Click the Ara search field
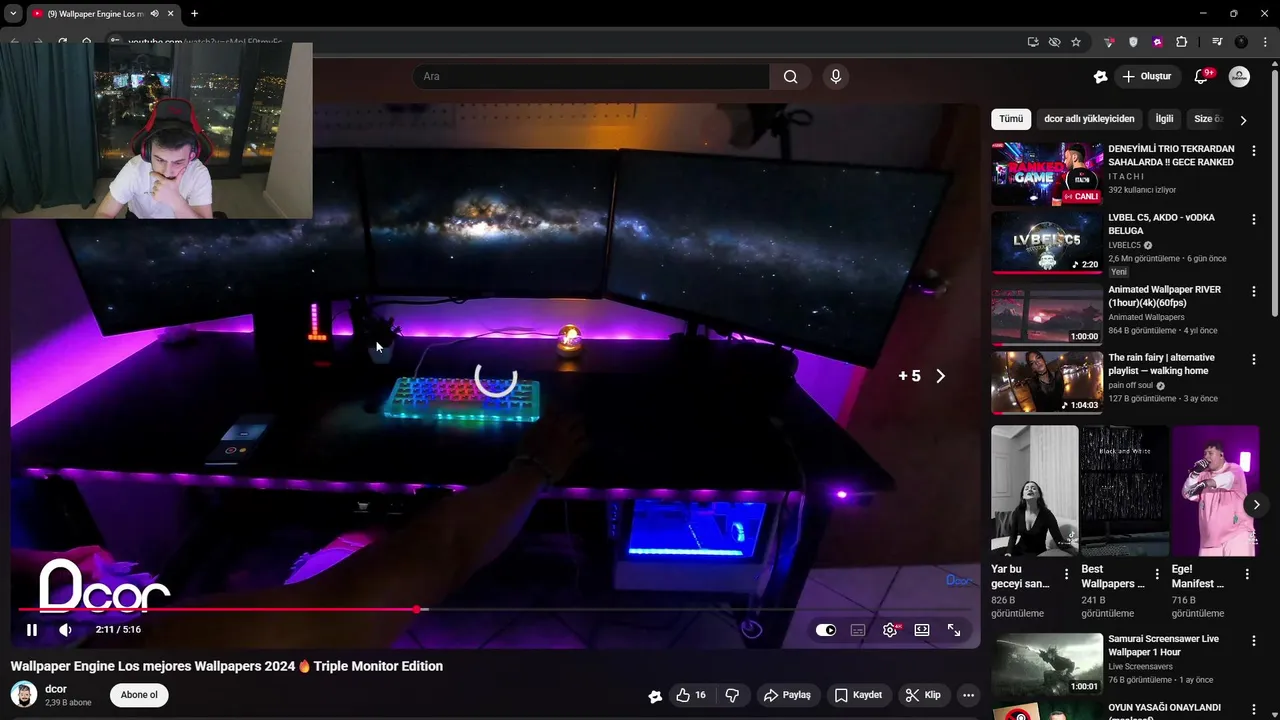The height and width of the screenshot is (720, 1280). tap(590, 77)
